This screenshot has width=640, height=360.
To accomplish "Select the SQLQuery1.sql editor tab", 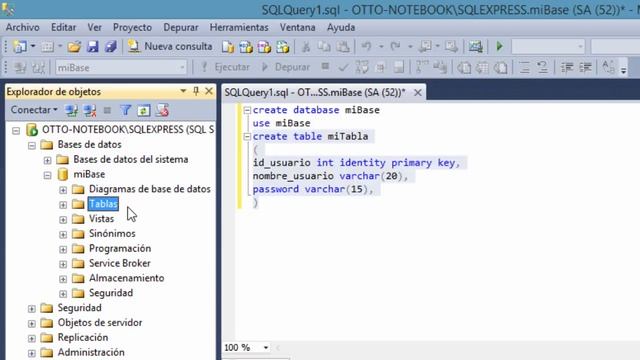I will [x=315, y=93].
